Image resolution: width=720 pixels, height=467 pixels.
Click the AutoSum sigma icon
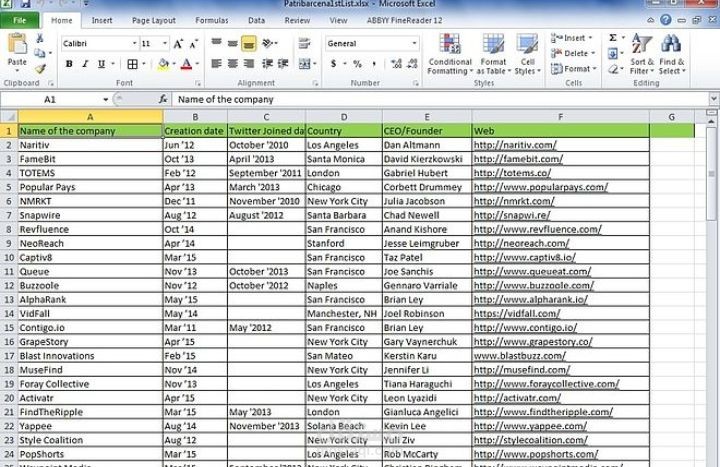(x=613, y=38)
